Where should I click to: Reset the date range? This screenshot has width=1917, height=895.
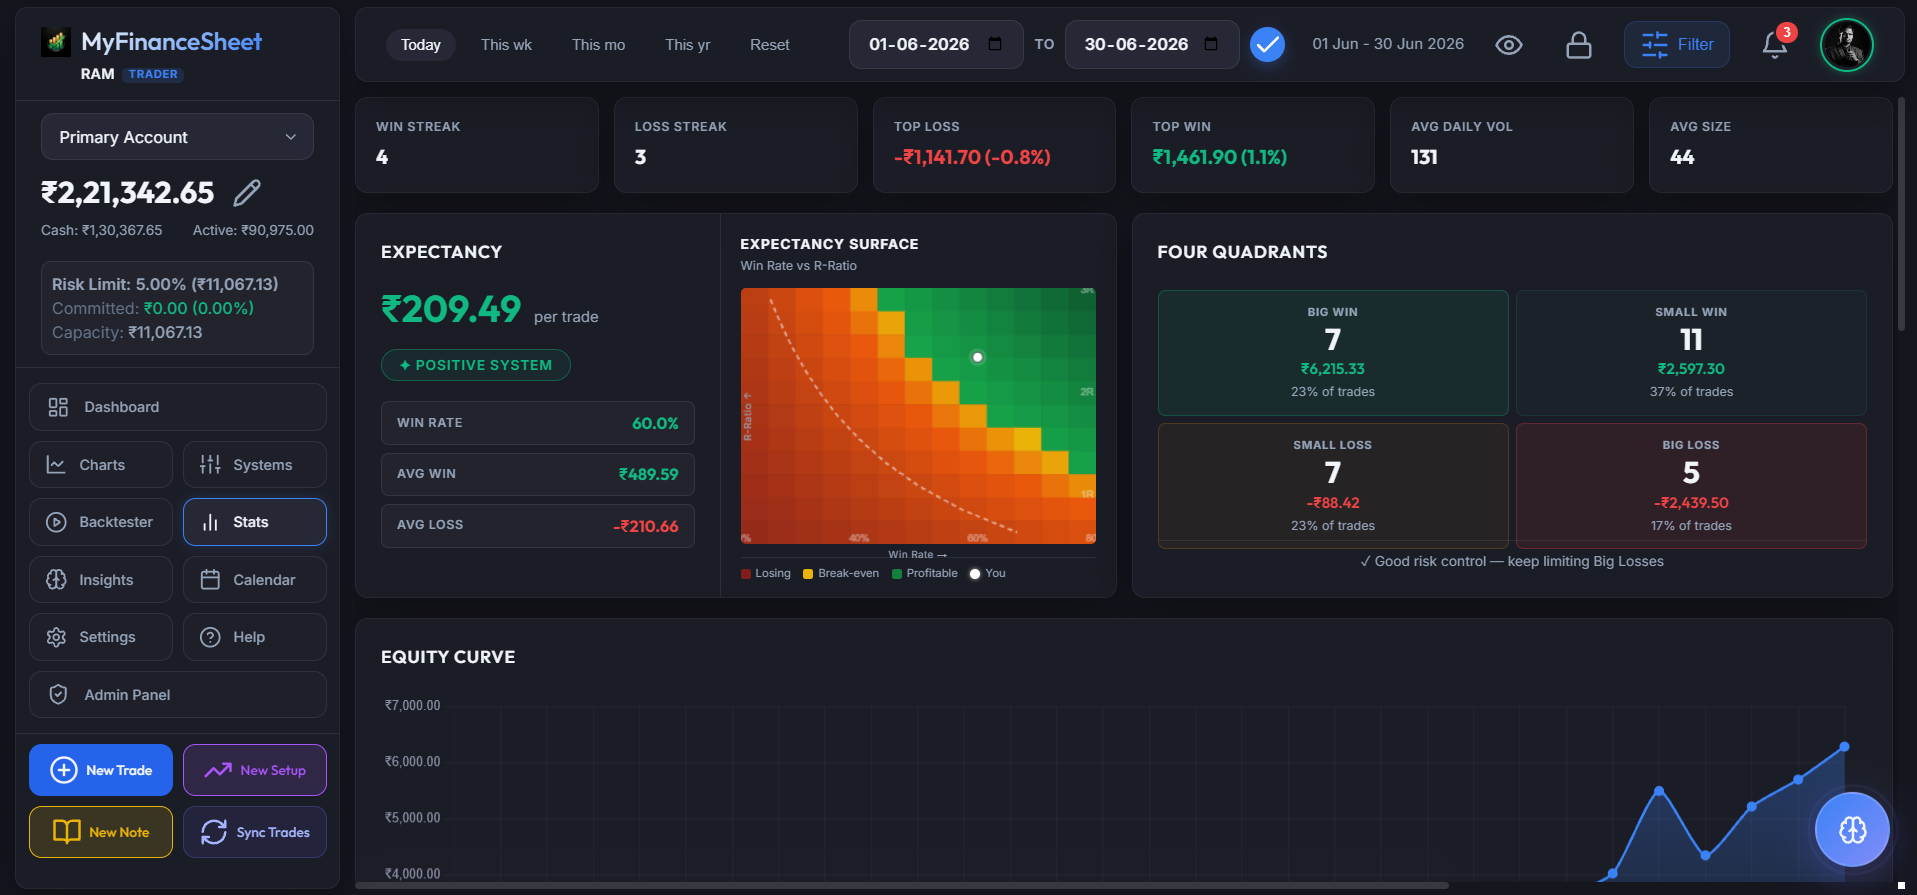pos(770,45)
